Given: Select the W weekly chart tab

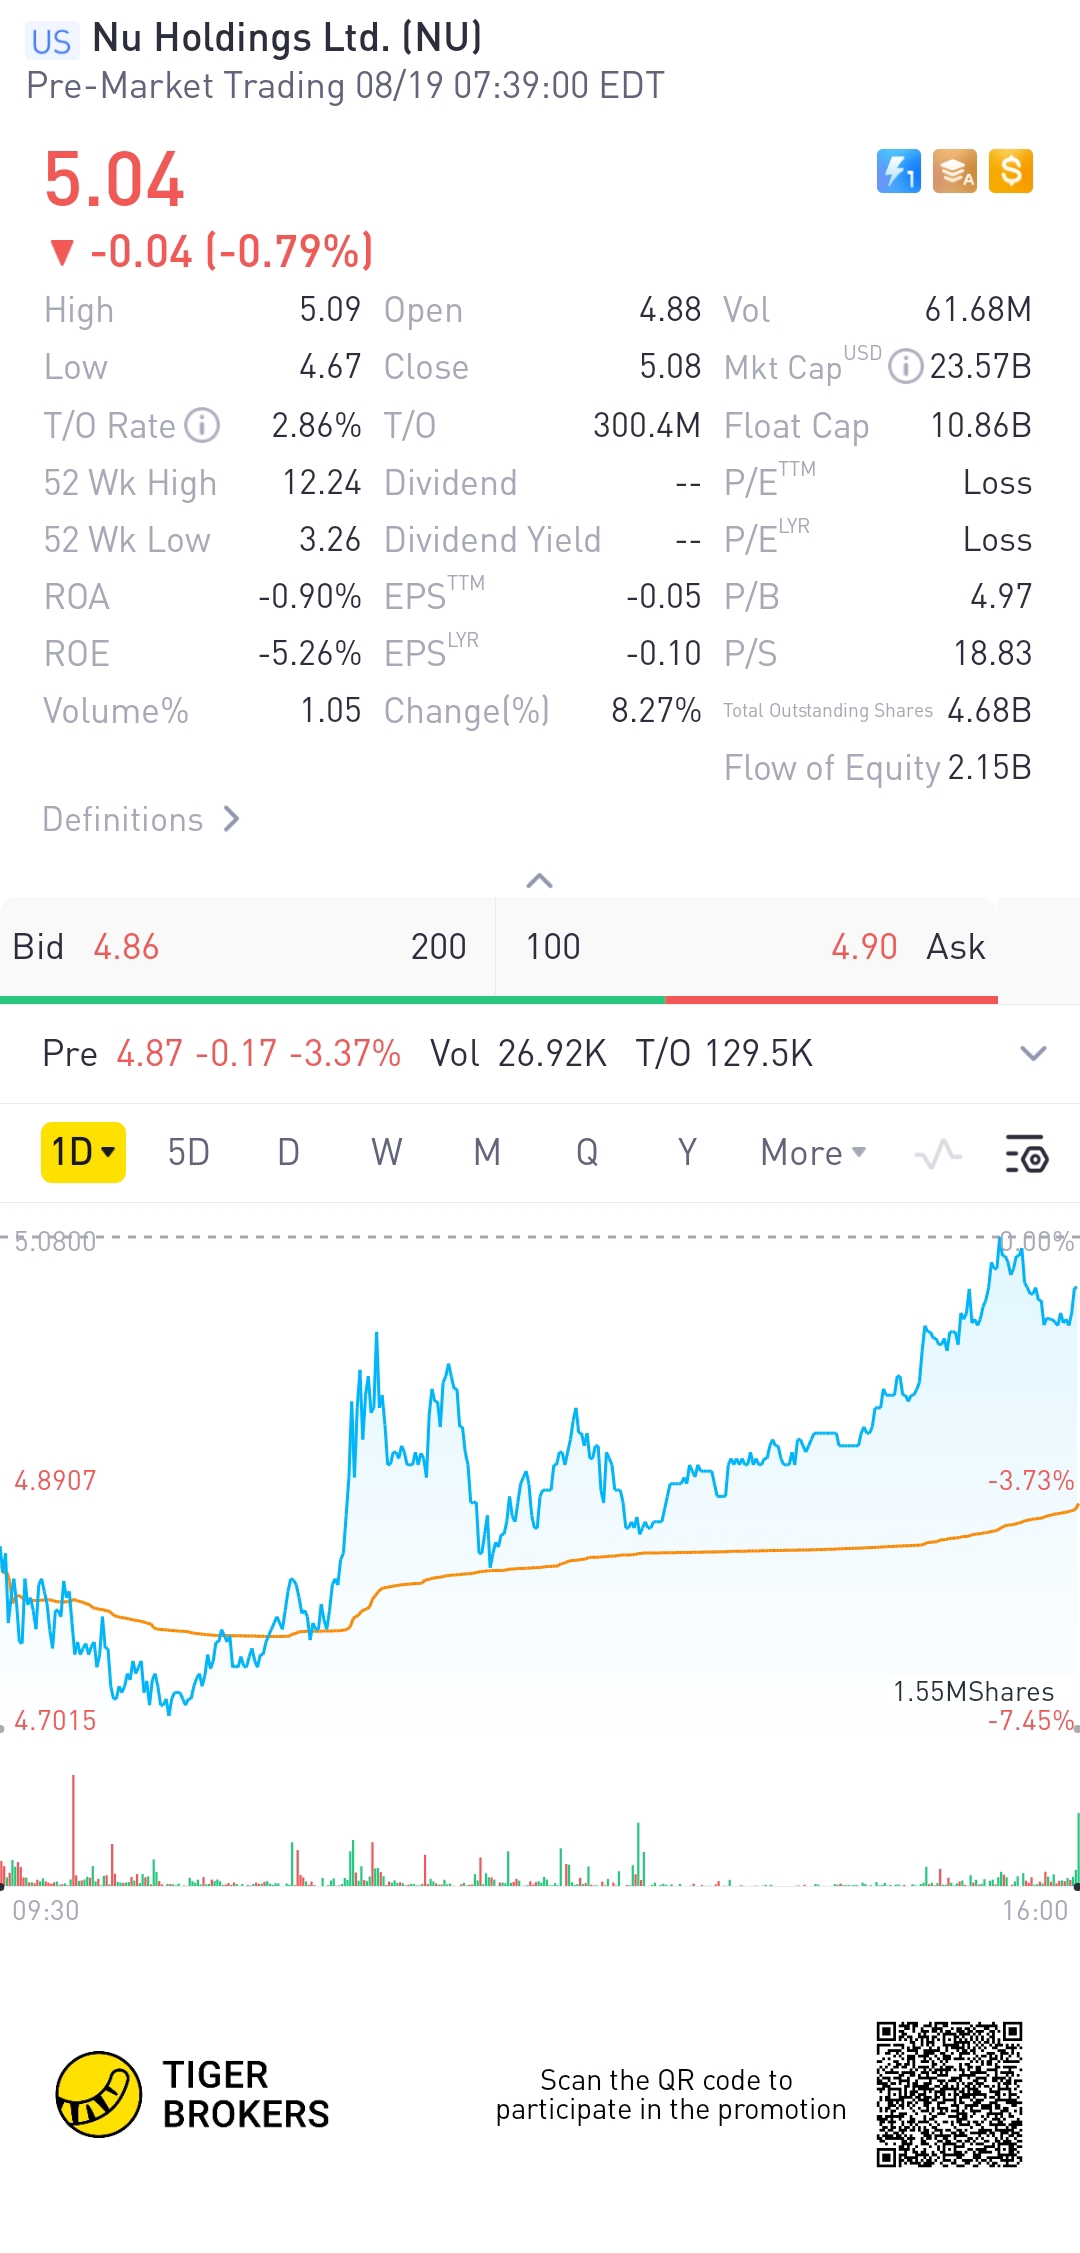Looking at the screenshot, I should pyautogui.click(x=387, y=1153).
